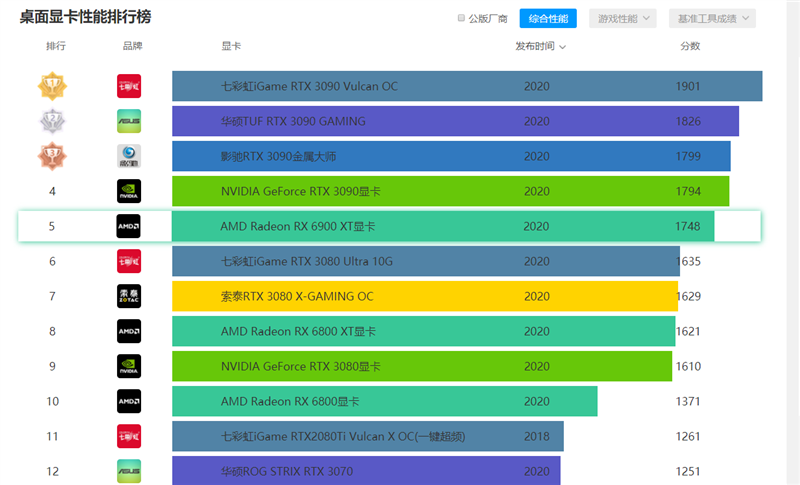The image size is (800, 485).
Task: Click the bronze trophy rank 3 badge
Action: (x=52, y=156)
